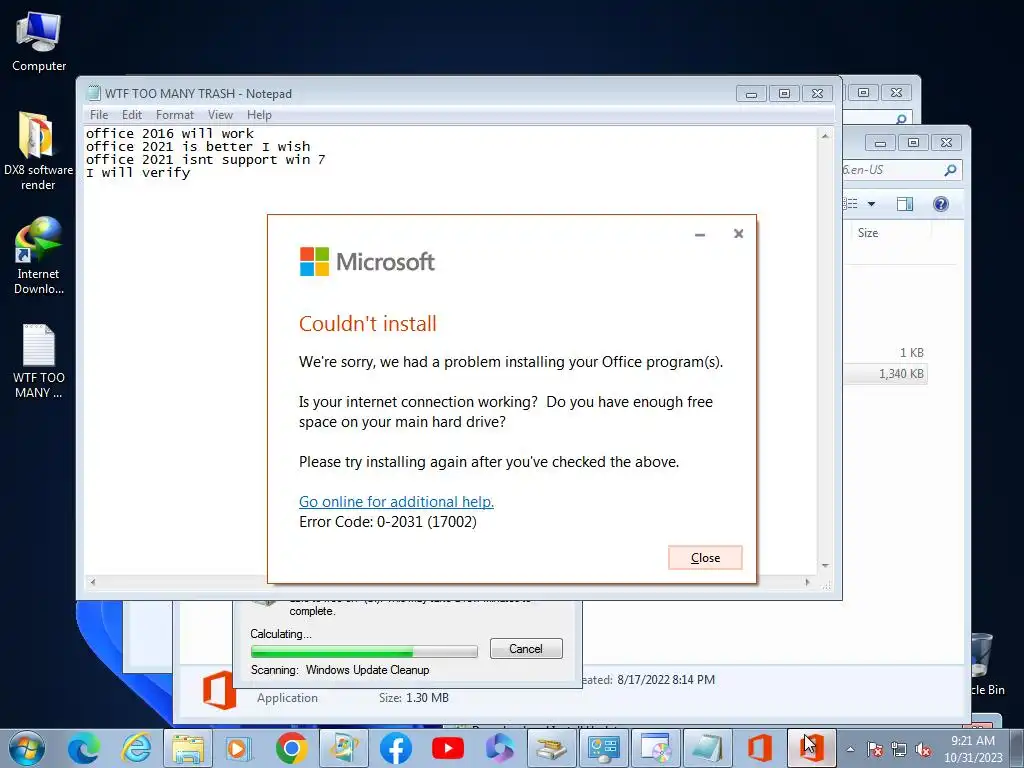Click Office icon in Explorer details pane
The height and width of the screenshot is (768, 1024).
(219, 690)
